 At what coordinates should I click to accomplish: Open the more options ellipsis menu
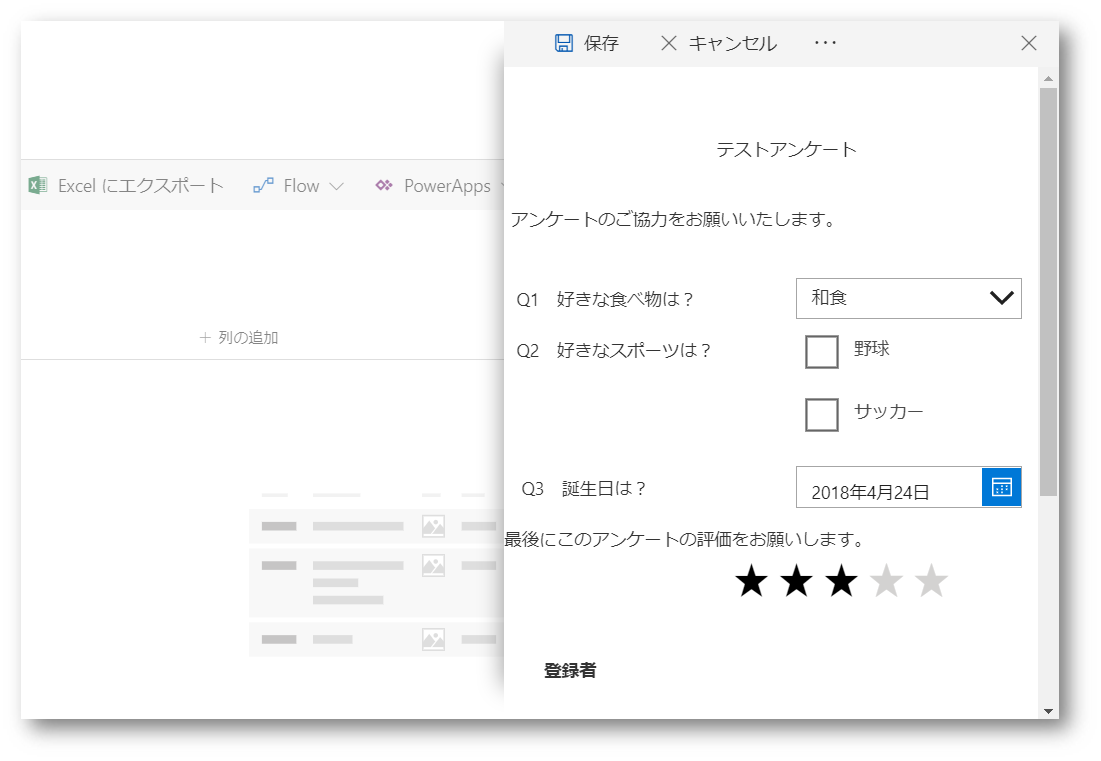[x=825, y=43]
